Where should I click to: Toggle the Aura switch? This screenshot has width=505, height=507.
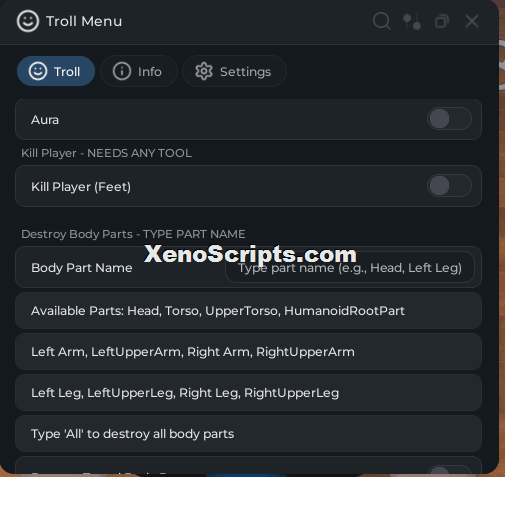click(x=449, y=119)
